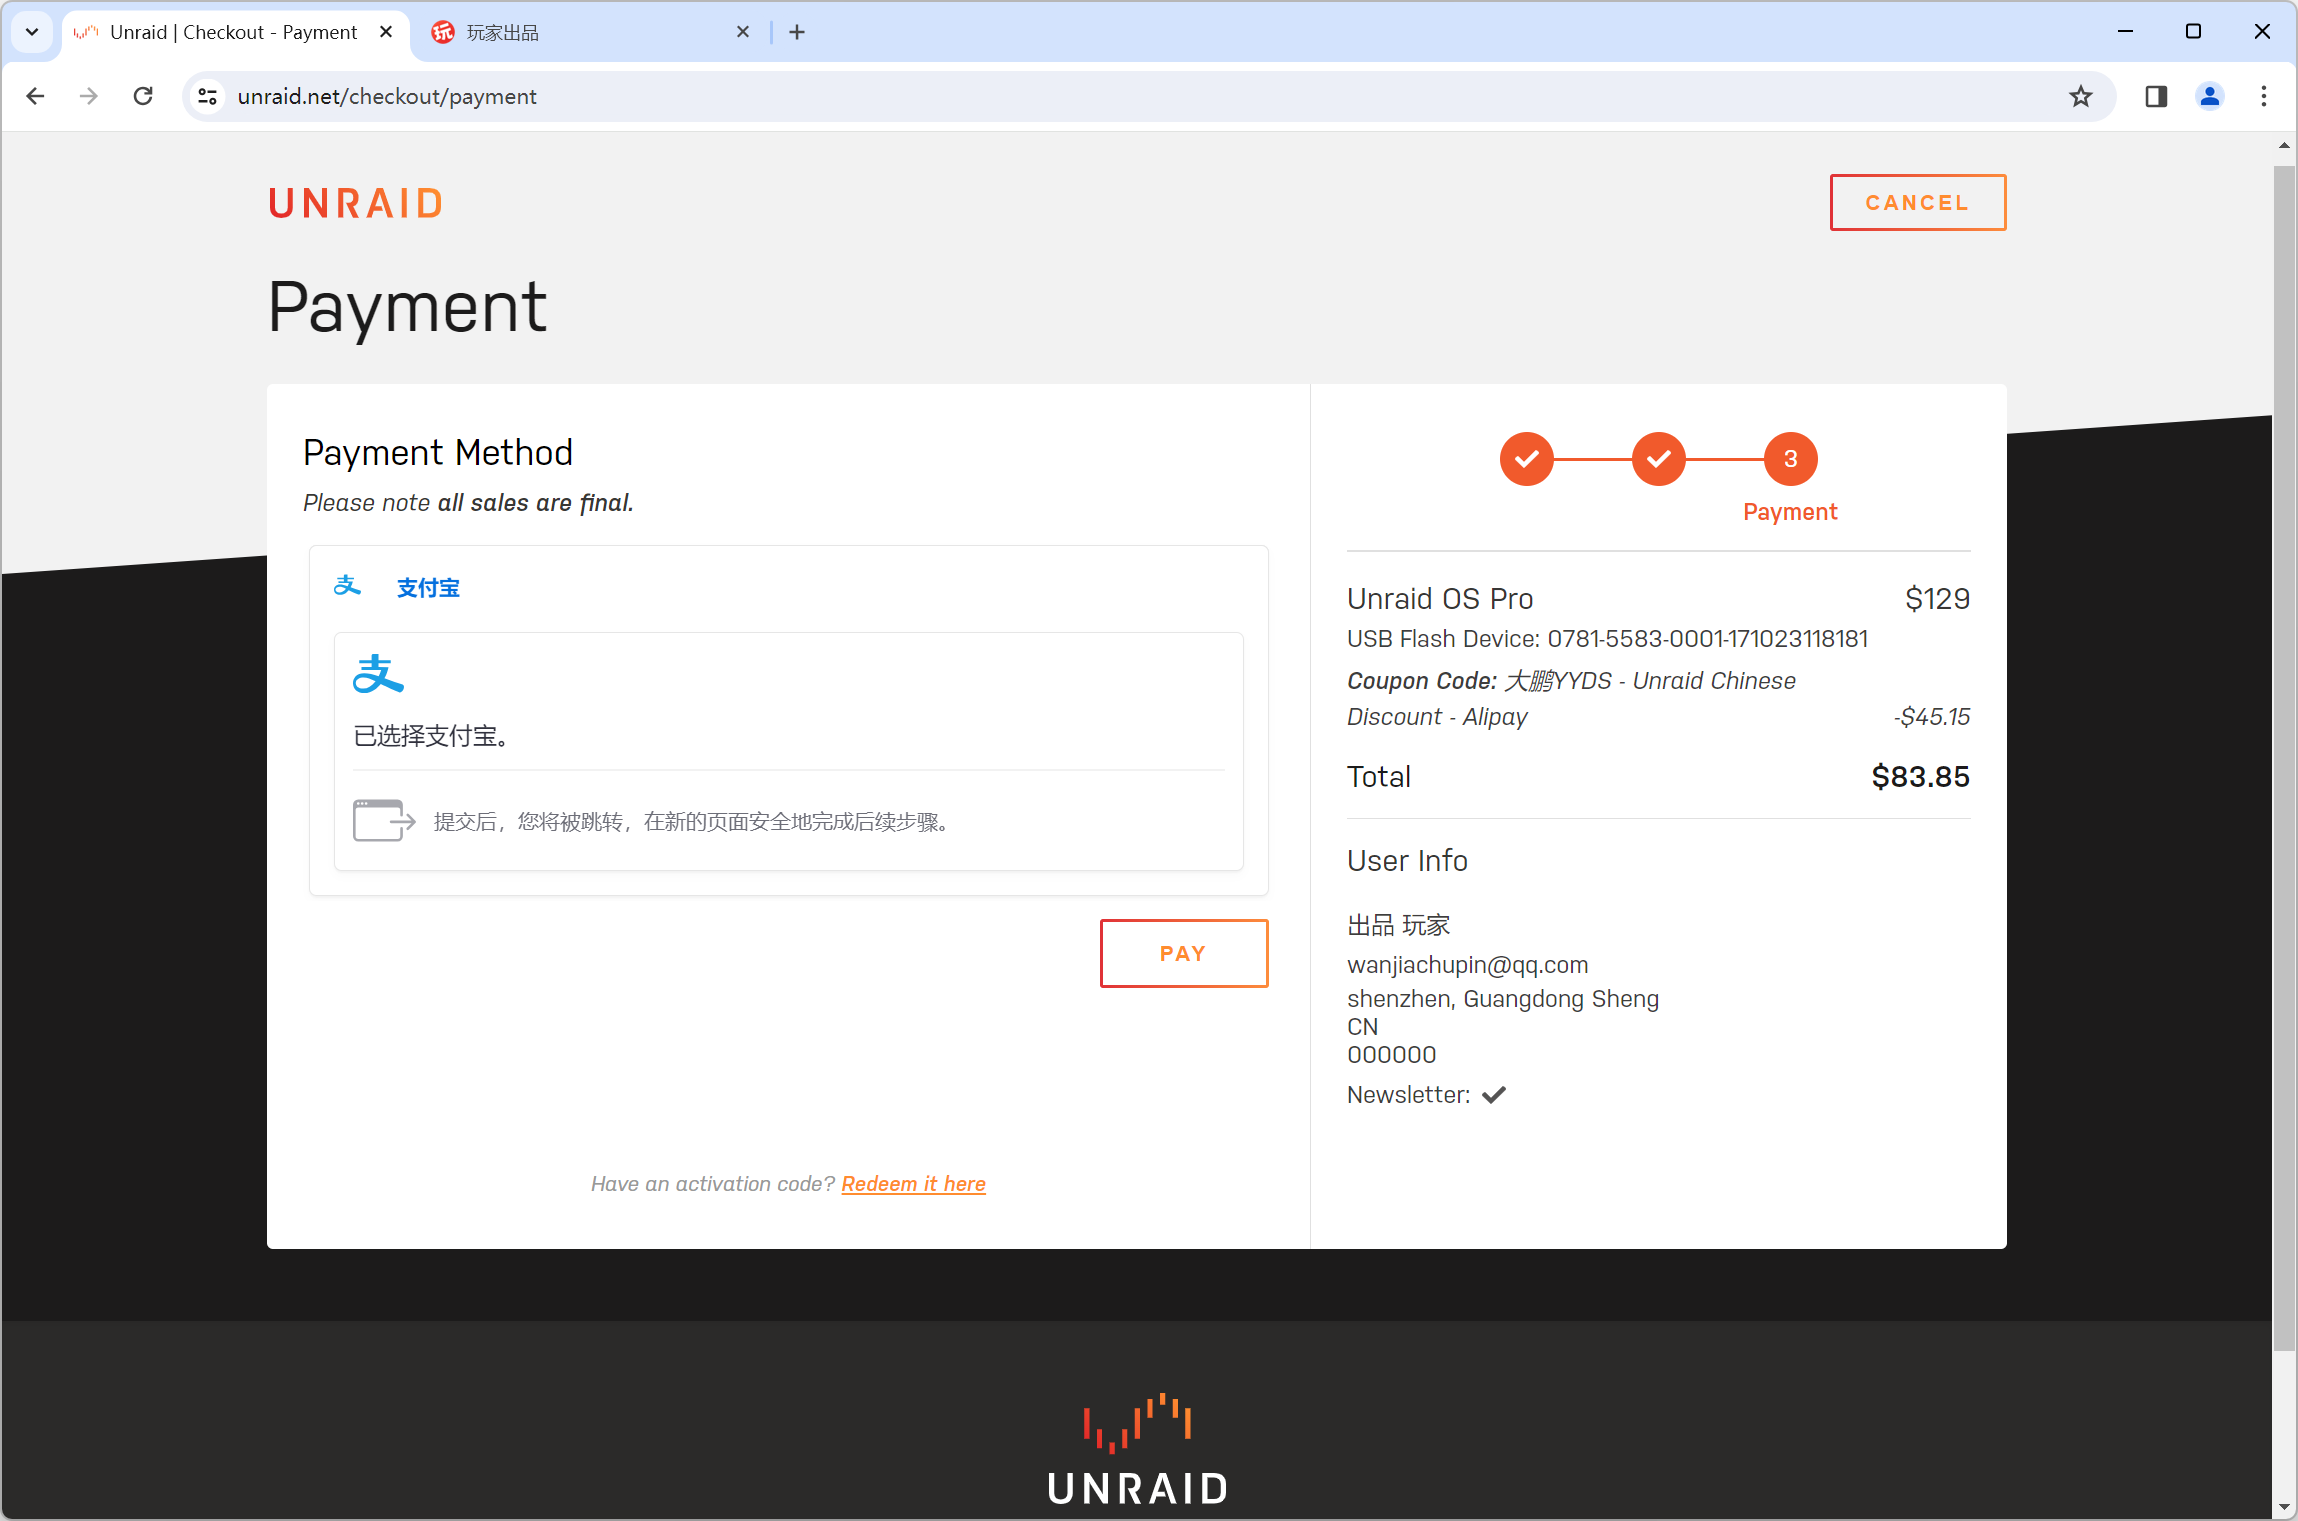Click the footer UNRAID logo
The width and height of the screenshot is (2298, 1521).
tap(1138, 1450)
